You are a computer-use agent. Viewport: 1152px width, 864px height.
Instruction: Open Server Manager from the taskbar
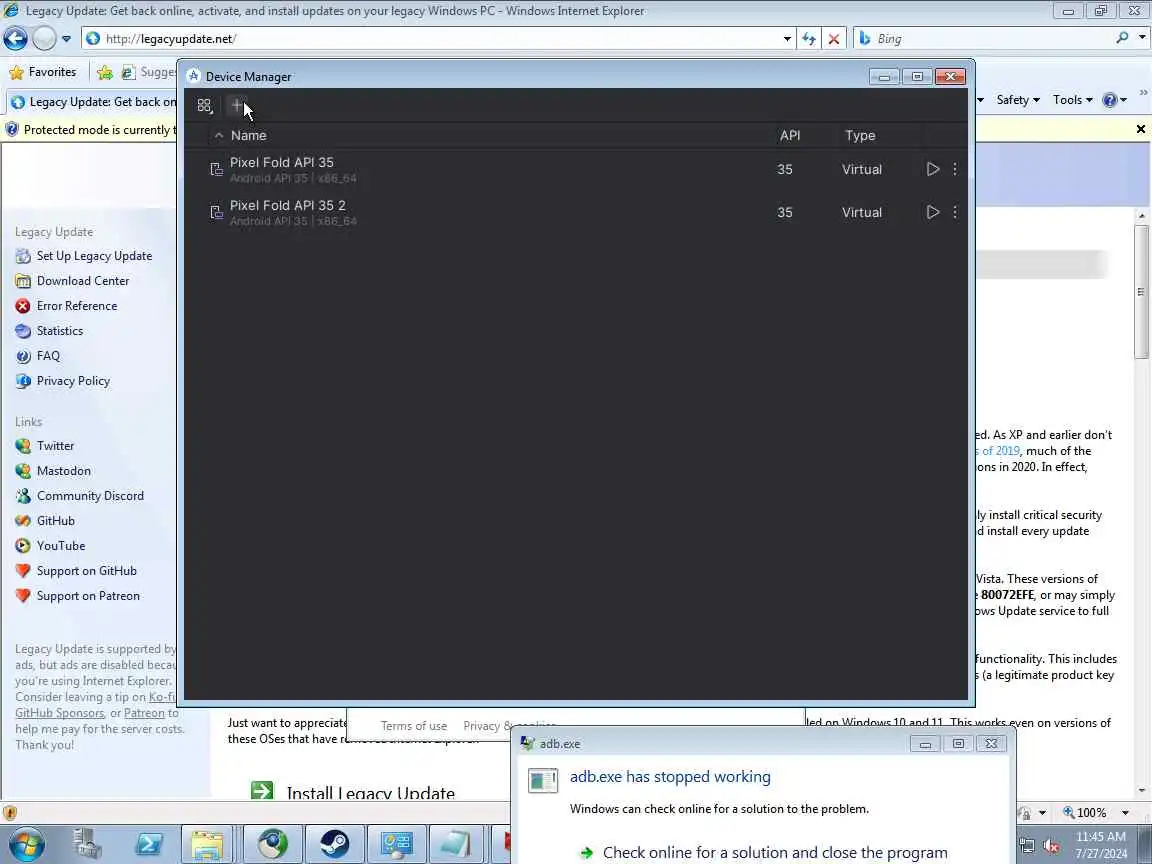87,843
